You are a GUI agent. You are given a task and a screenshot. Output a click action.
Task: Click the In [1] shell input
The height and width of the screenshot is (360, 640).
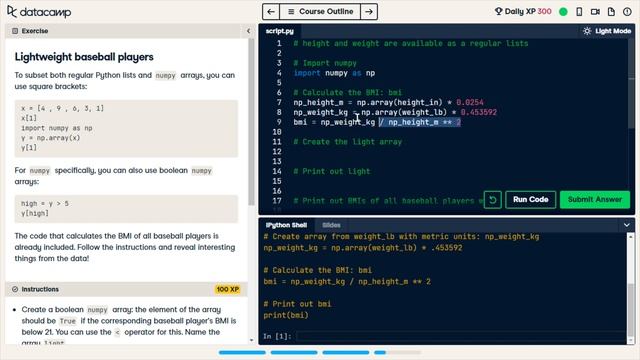(x=461, y=336)
